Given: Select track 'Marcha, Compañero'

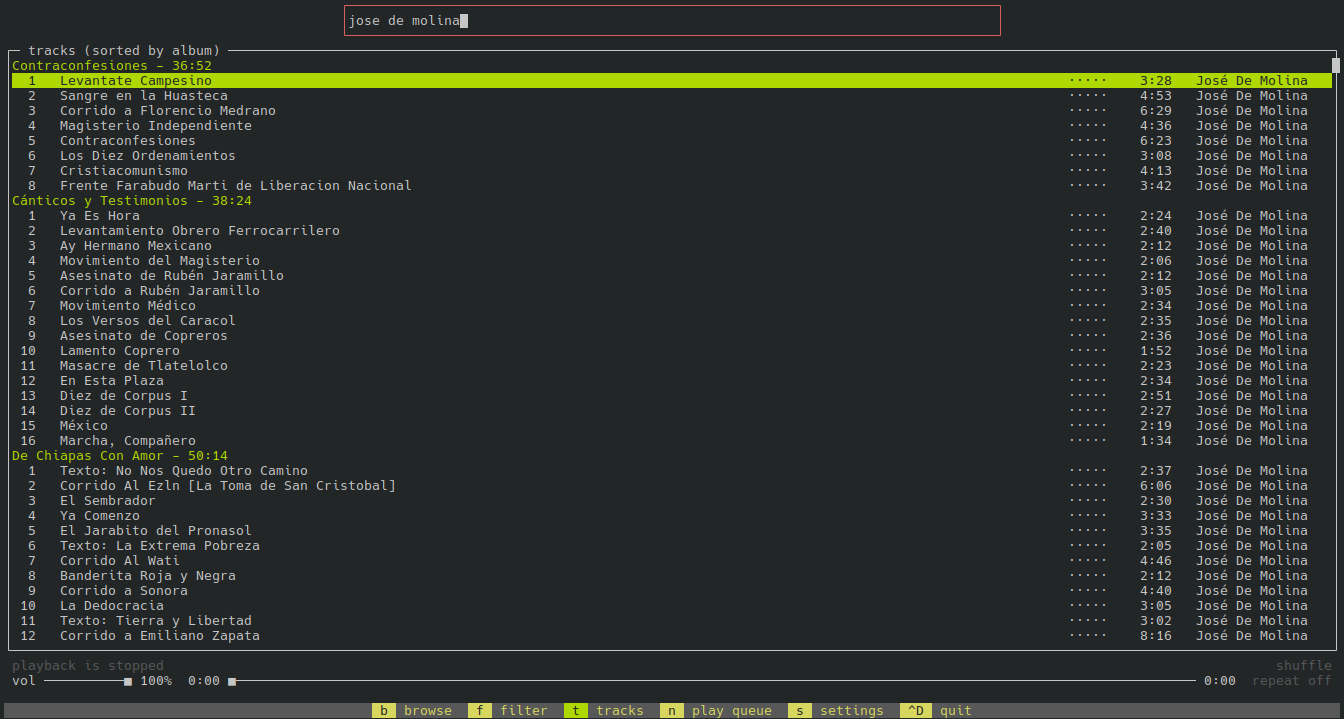Looking at the screenshot, I should pos(672,441).
